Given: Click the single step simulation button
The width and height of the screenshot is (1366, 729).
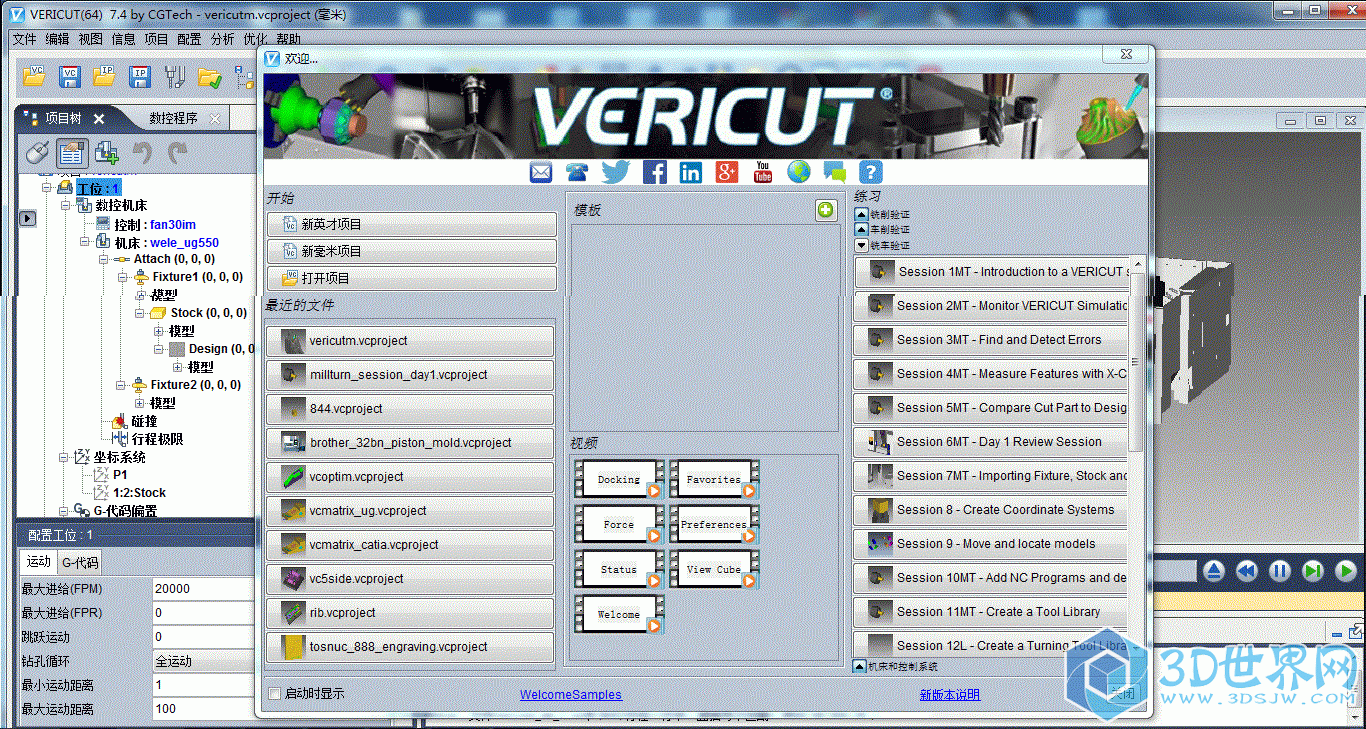Looking at the screenshot, I should [1314, 571].
